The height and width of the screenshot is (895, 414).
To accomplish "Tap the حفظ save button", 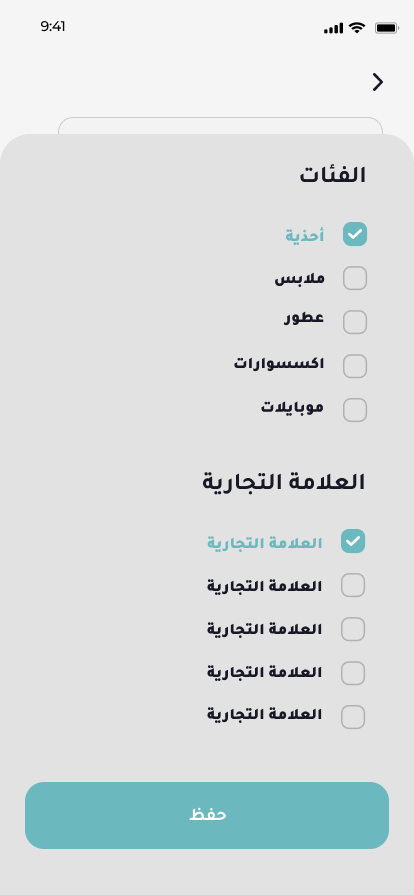I will [x=207, y=815].
